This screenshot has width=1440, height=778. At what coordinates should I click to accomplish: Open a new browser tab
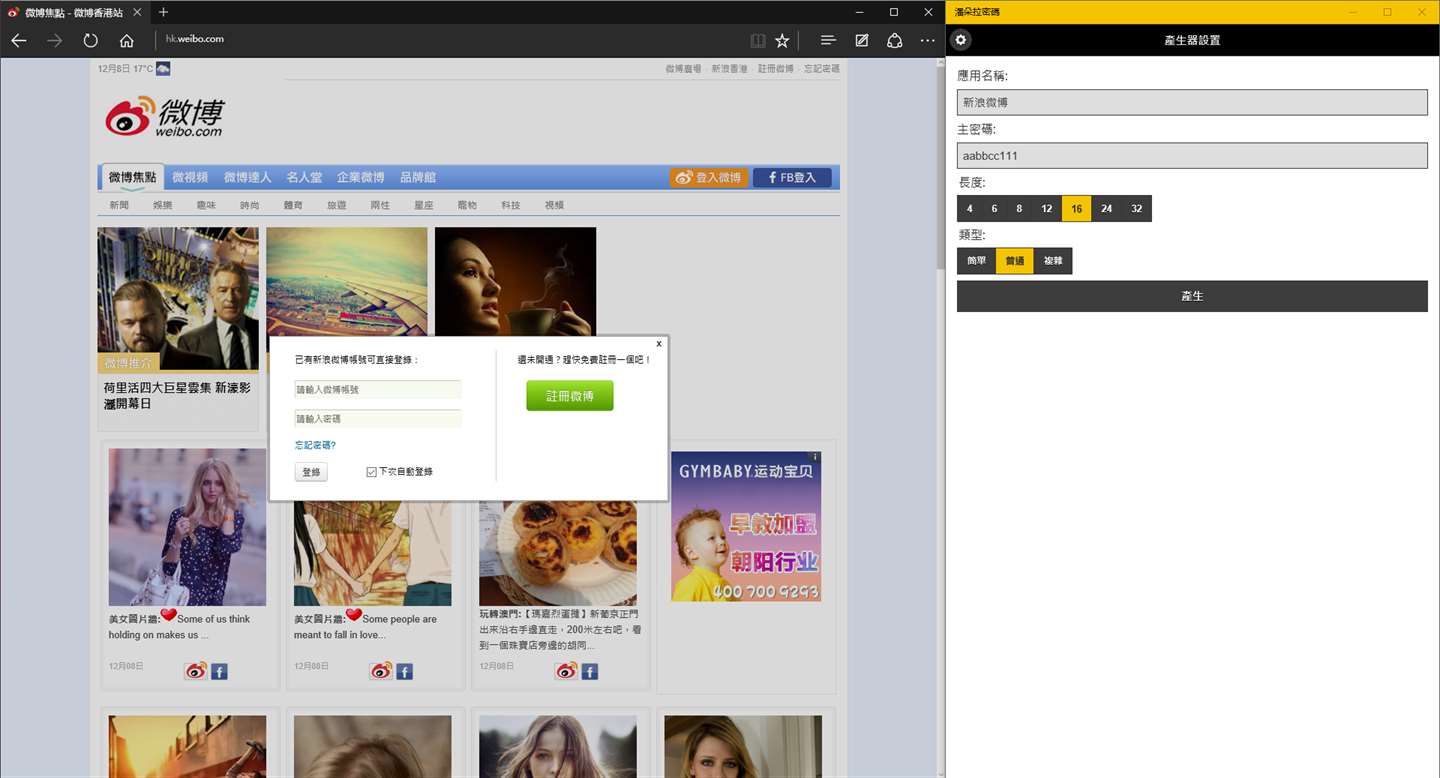pos(164,12)
